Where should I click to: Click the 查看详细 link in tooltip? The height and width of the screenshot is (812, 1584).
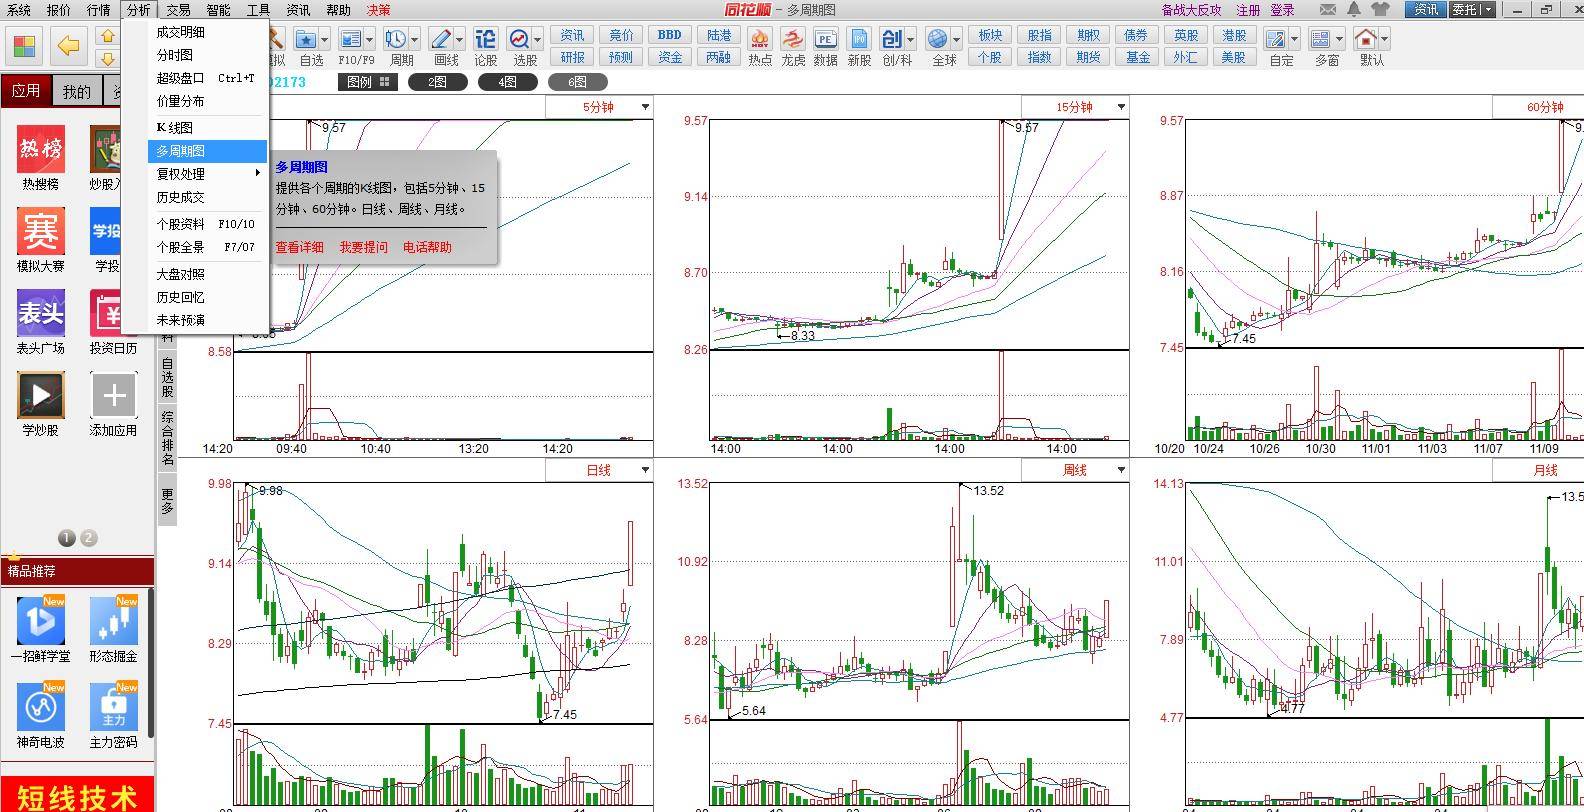click(x=300, y=247)
